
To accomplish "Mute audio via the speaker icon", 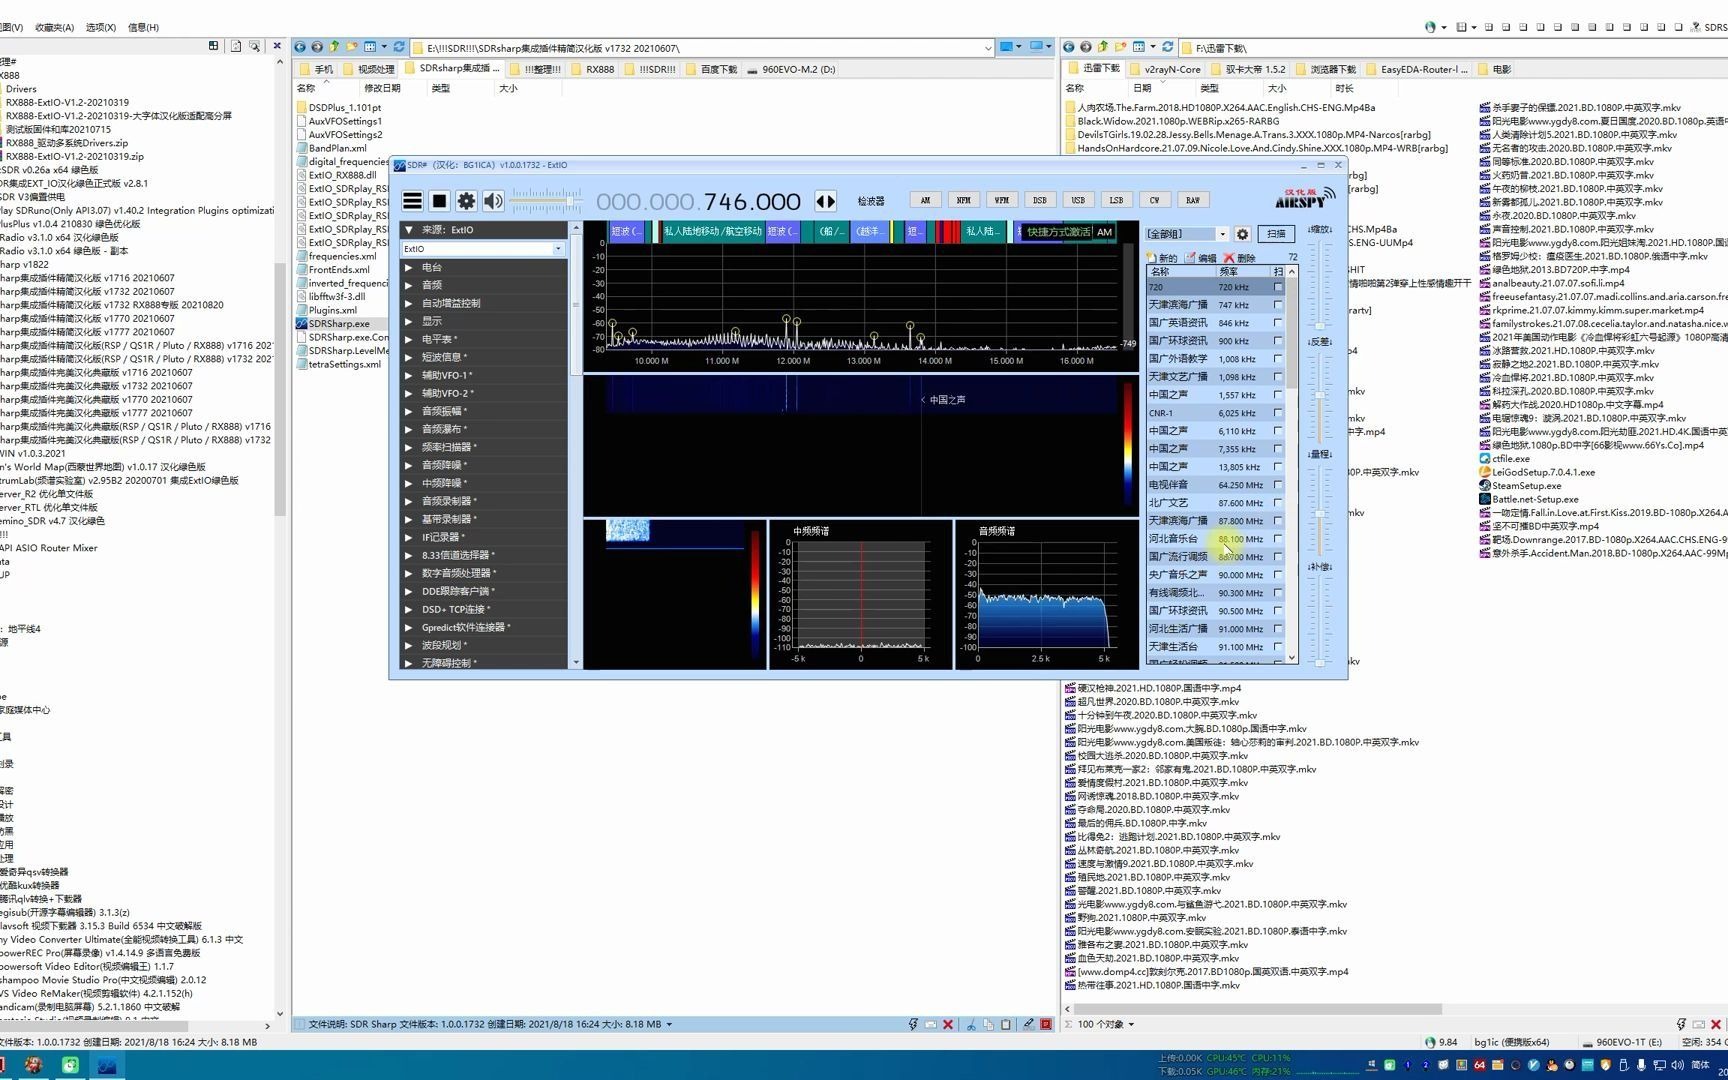I will point(494,201).
